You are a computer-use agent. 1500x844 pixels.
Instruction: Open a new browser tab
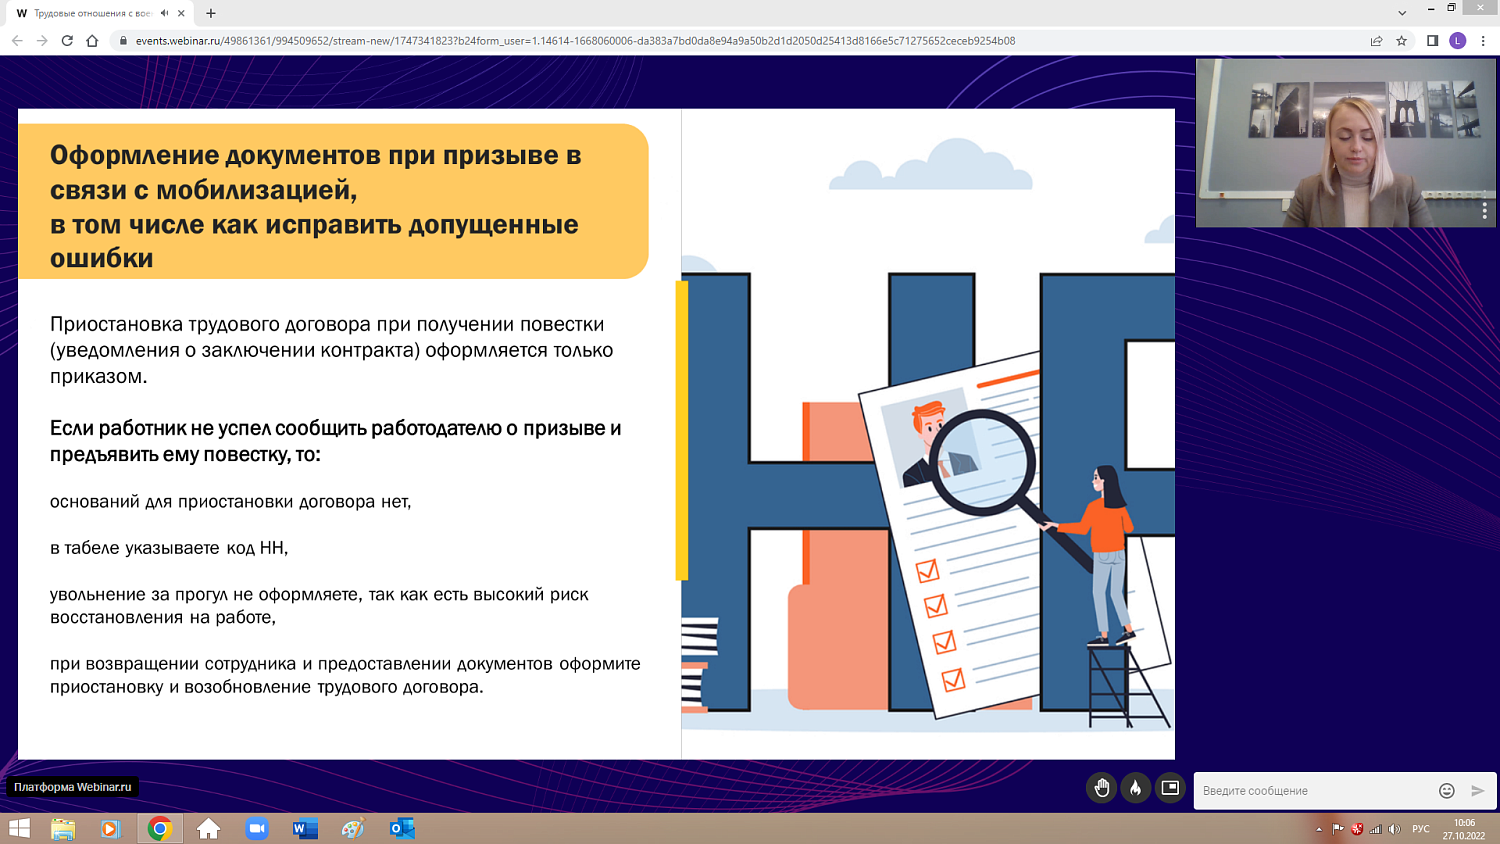(x=211, y=13)
